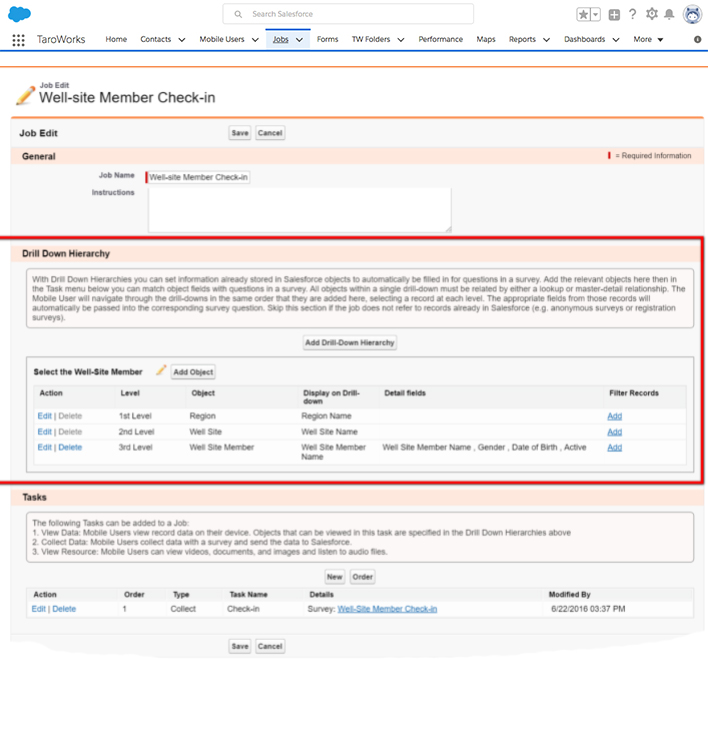Viewport: 708px width, 750px height.
Task: Click the Add Object button
Action: click(193, 372)
